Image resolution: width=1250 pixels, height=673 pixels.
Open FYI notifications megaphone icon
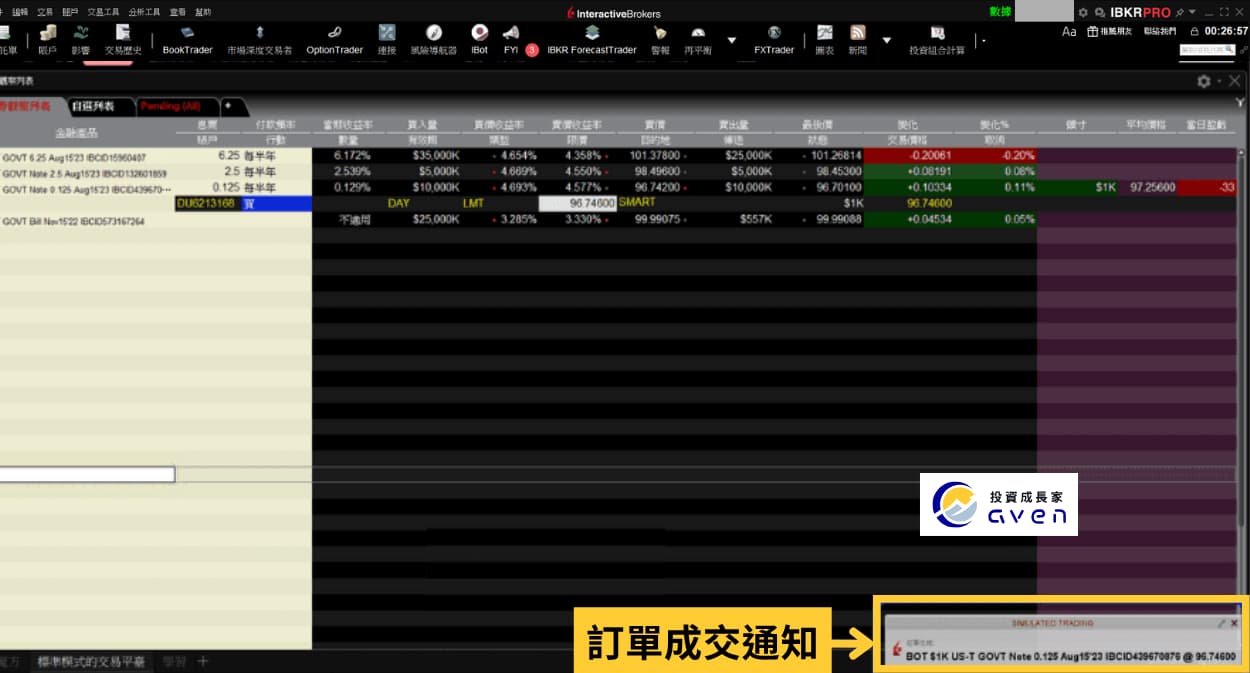click(511, 39)
